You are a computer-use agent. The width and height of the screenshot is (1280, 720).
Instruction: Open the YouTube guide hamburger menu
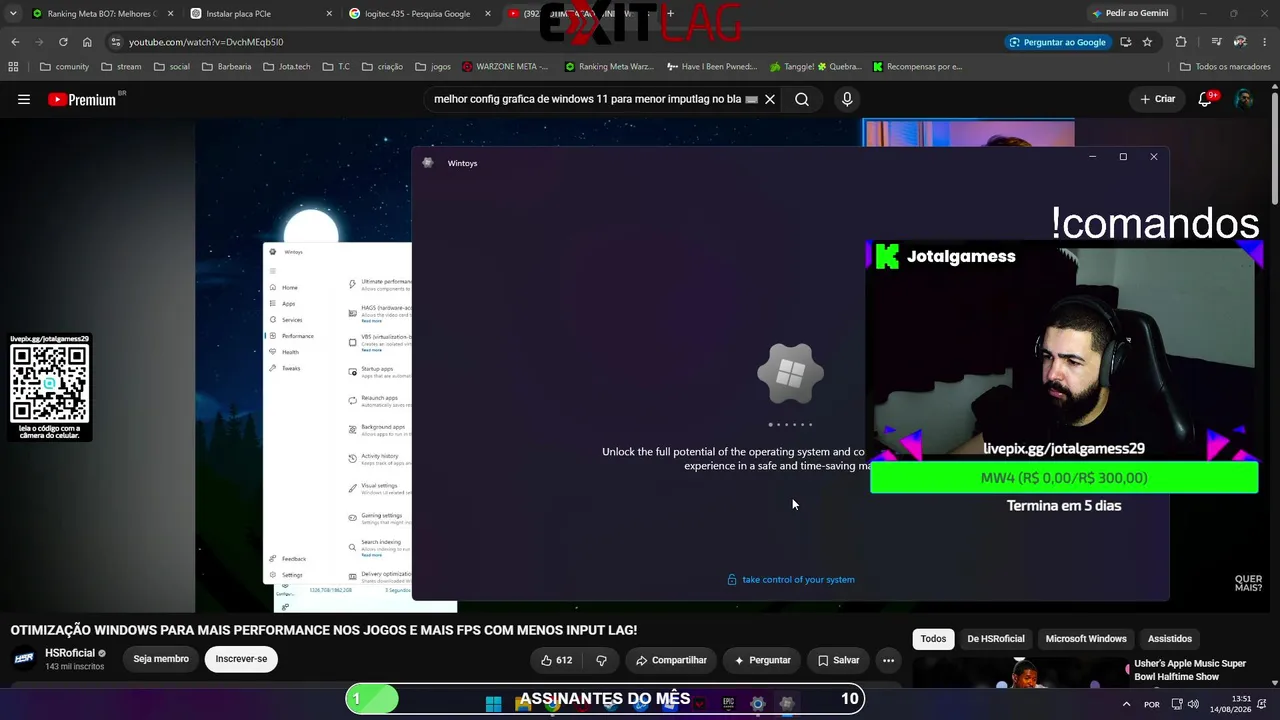(24, 99)
